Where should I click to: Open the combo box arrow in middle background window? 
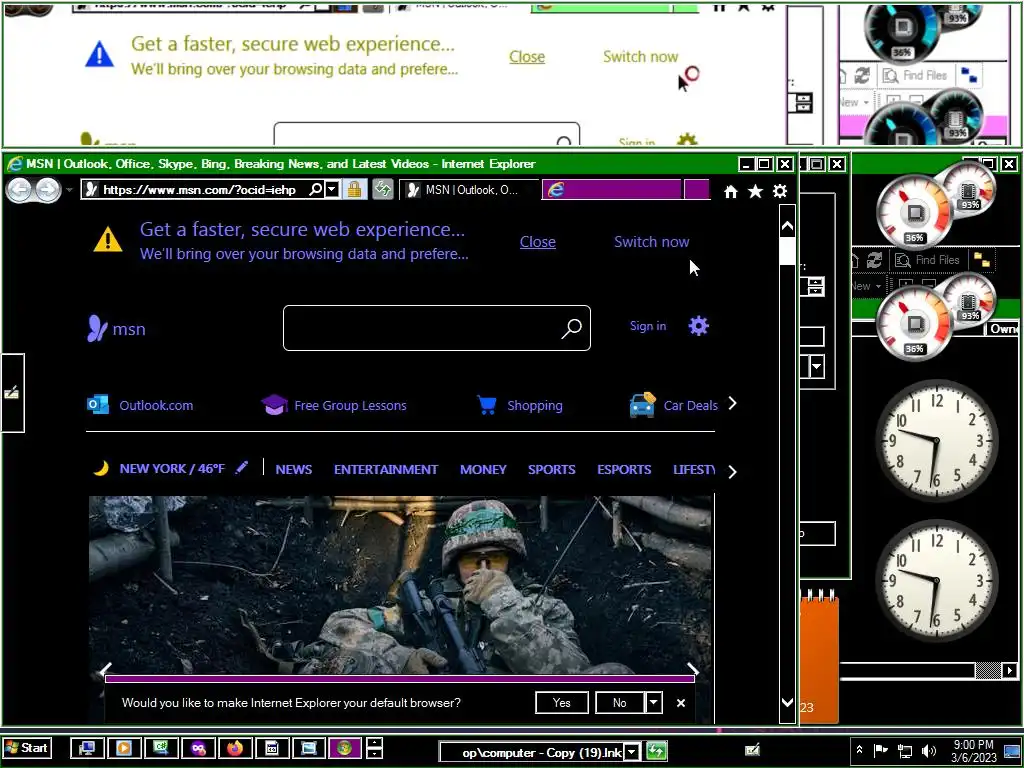pyautogui.click(x=816, y=366)
